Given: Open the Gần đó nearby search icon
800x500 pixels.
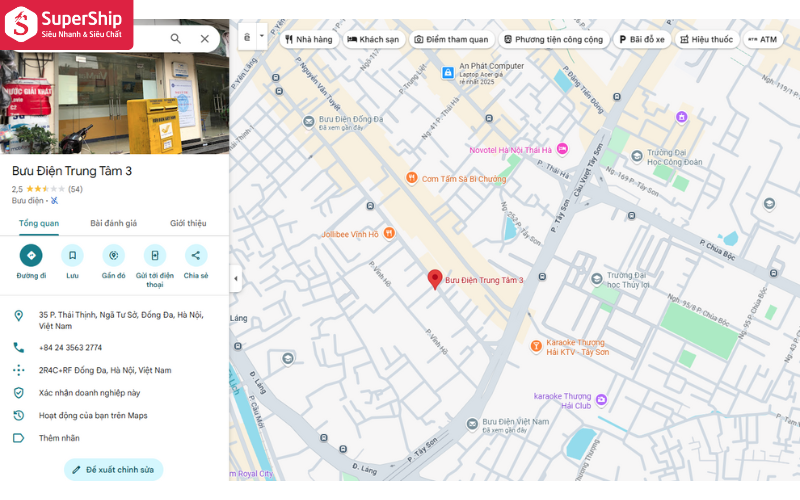Looking at the screenshot, I should (114, 256).
